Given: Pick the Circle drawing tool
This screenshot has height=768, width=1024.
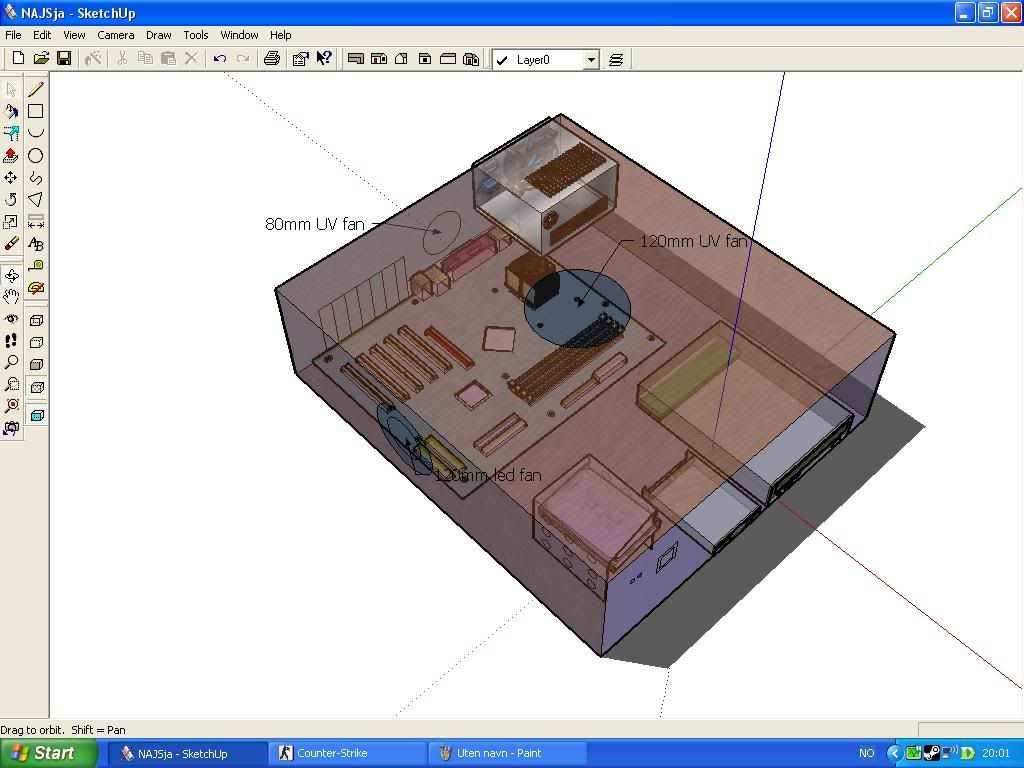Looking at the screenshot, I should click(x=36, y=156).
